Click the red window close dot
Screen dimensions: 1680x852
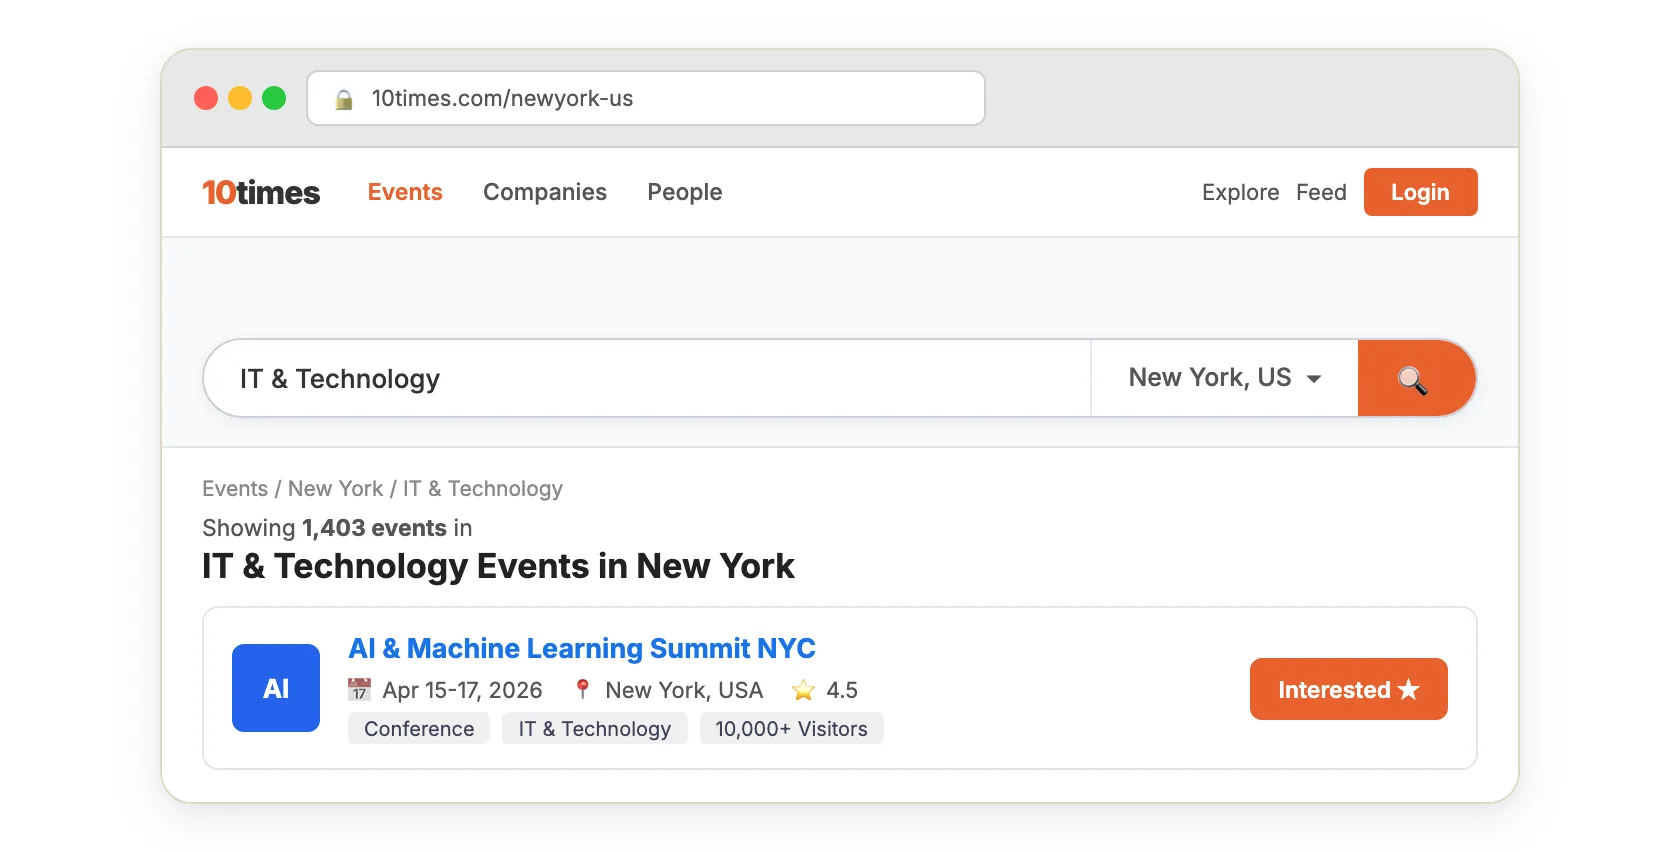pos(206,98)
